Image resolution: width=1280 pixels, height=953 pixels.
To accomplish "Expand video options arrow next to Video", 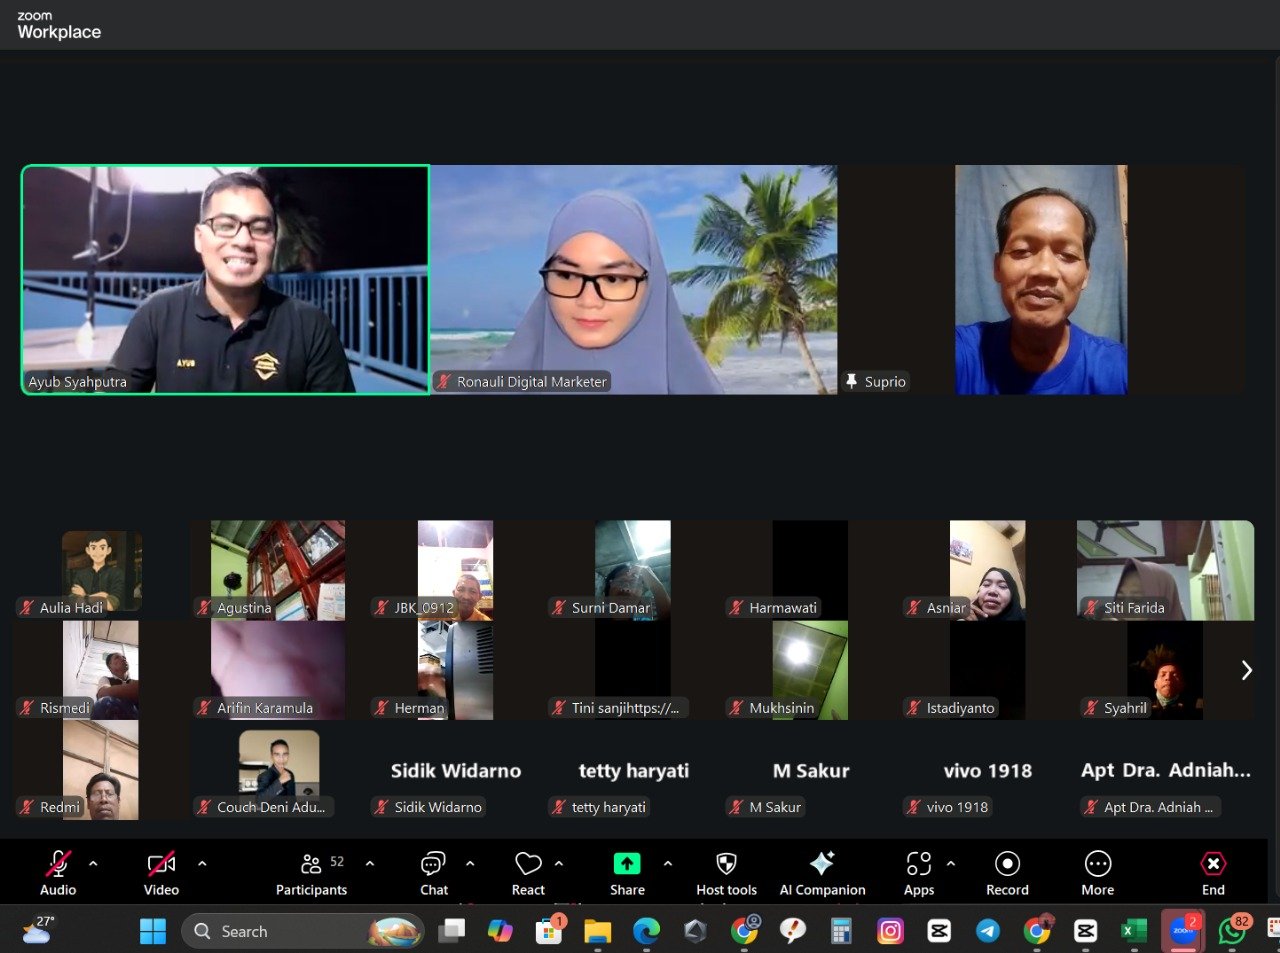I will tap(202, 863).
